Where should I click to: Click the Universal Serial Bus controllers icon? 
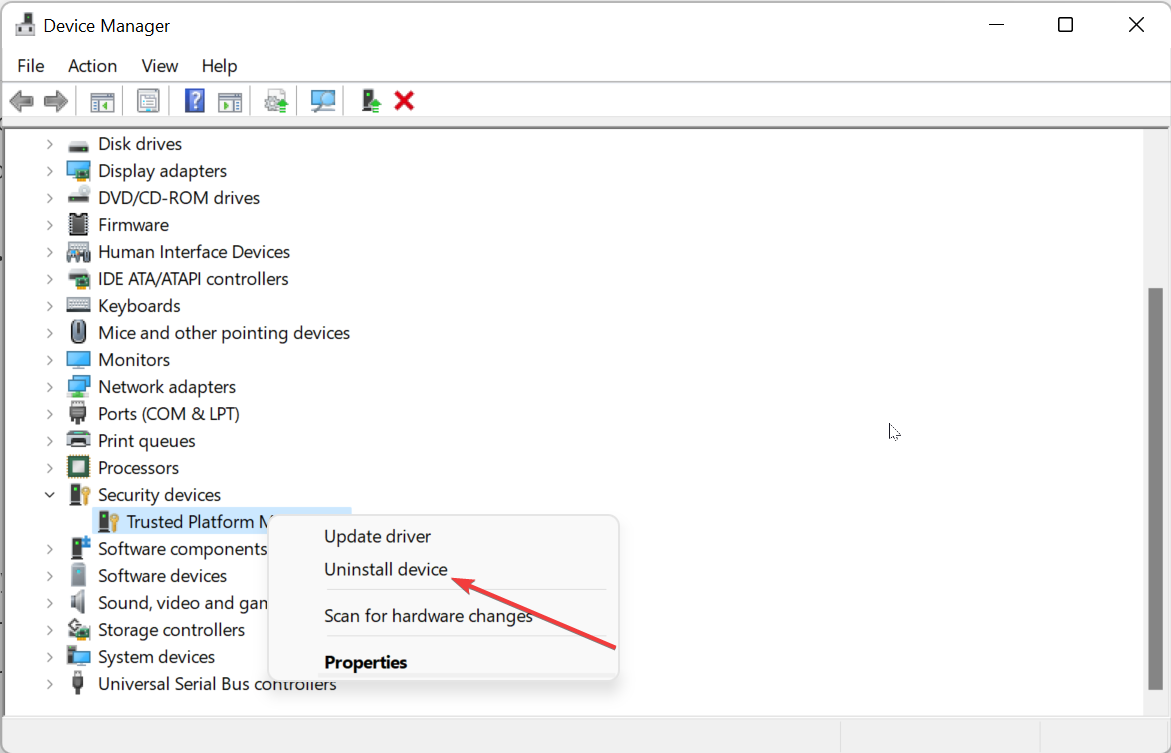(x=78, y=684)
